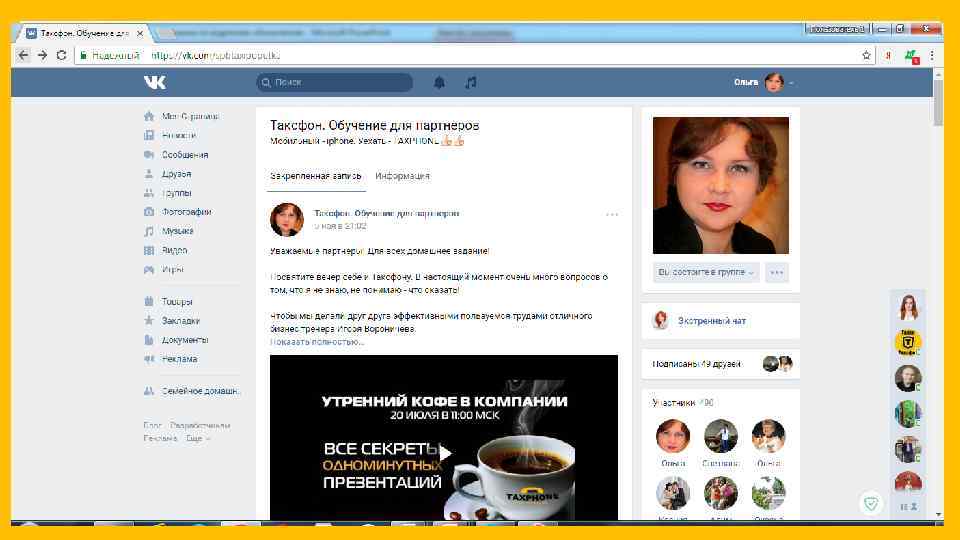Open Документы in sidebar
Screen dimensions: 960x540
pyautogui.click(x=176, y=339)
